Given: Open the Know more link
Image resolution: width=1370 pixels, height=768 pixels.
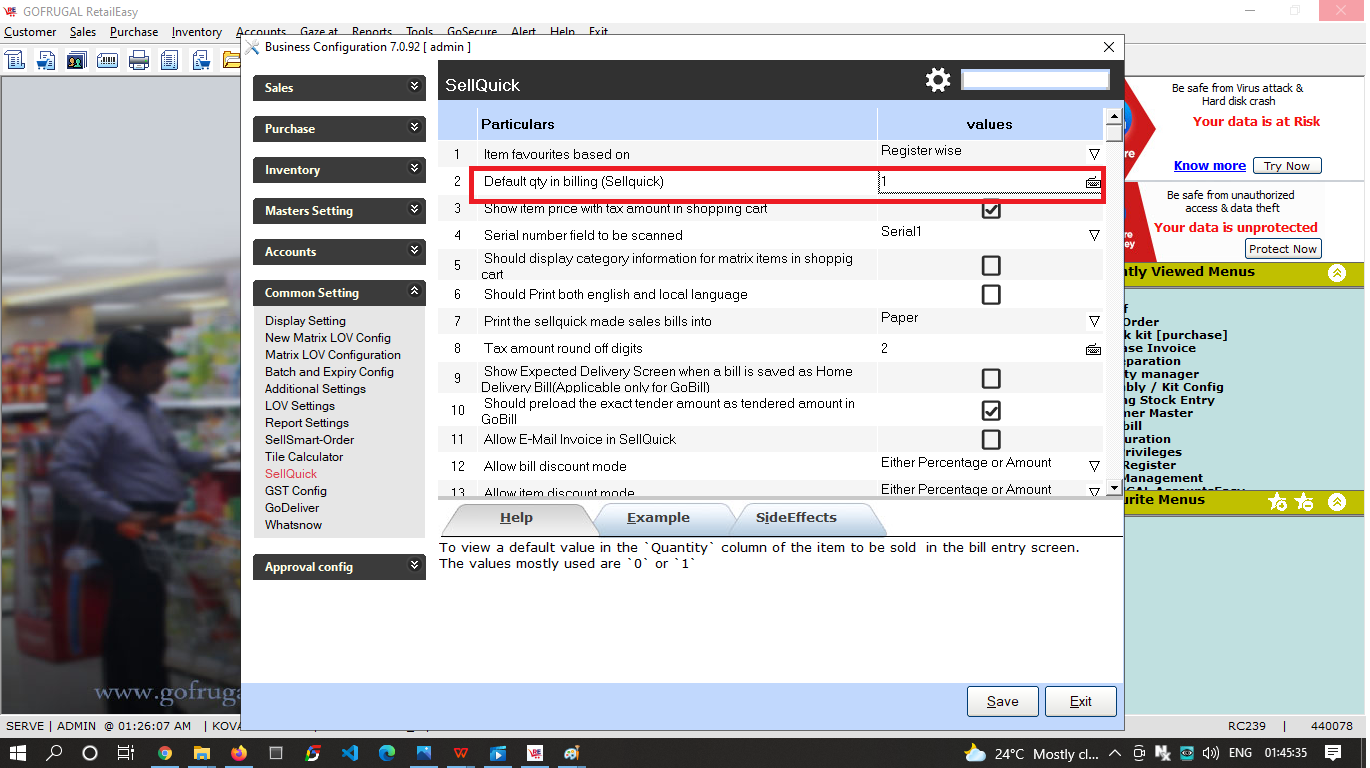Looking at the screenshot, I should pyautogui.click(x=1210, y=166).
